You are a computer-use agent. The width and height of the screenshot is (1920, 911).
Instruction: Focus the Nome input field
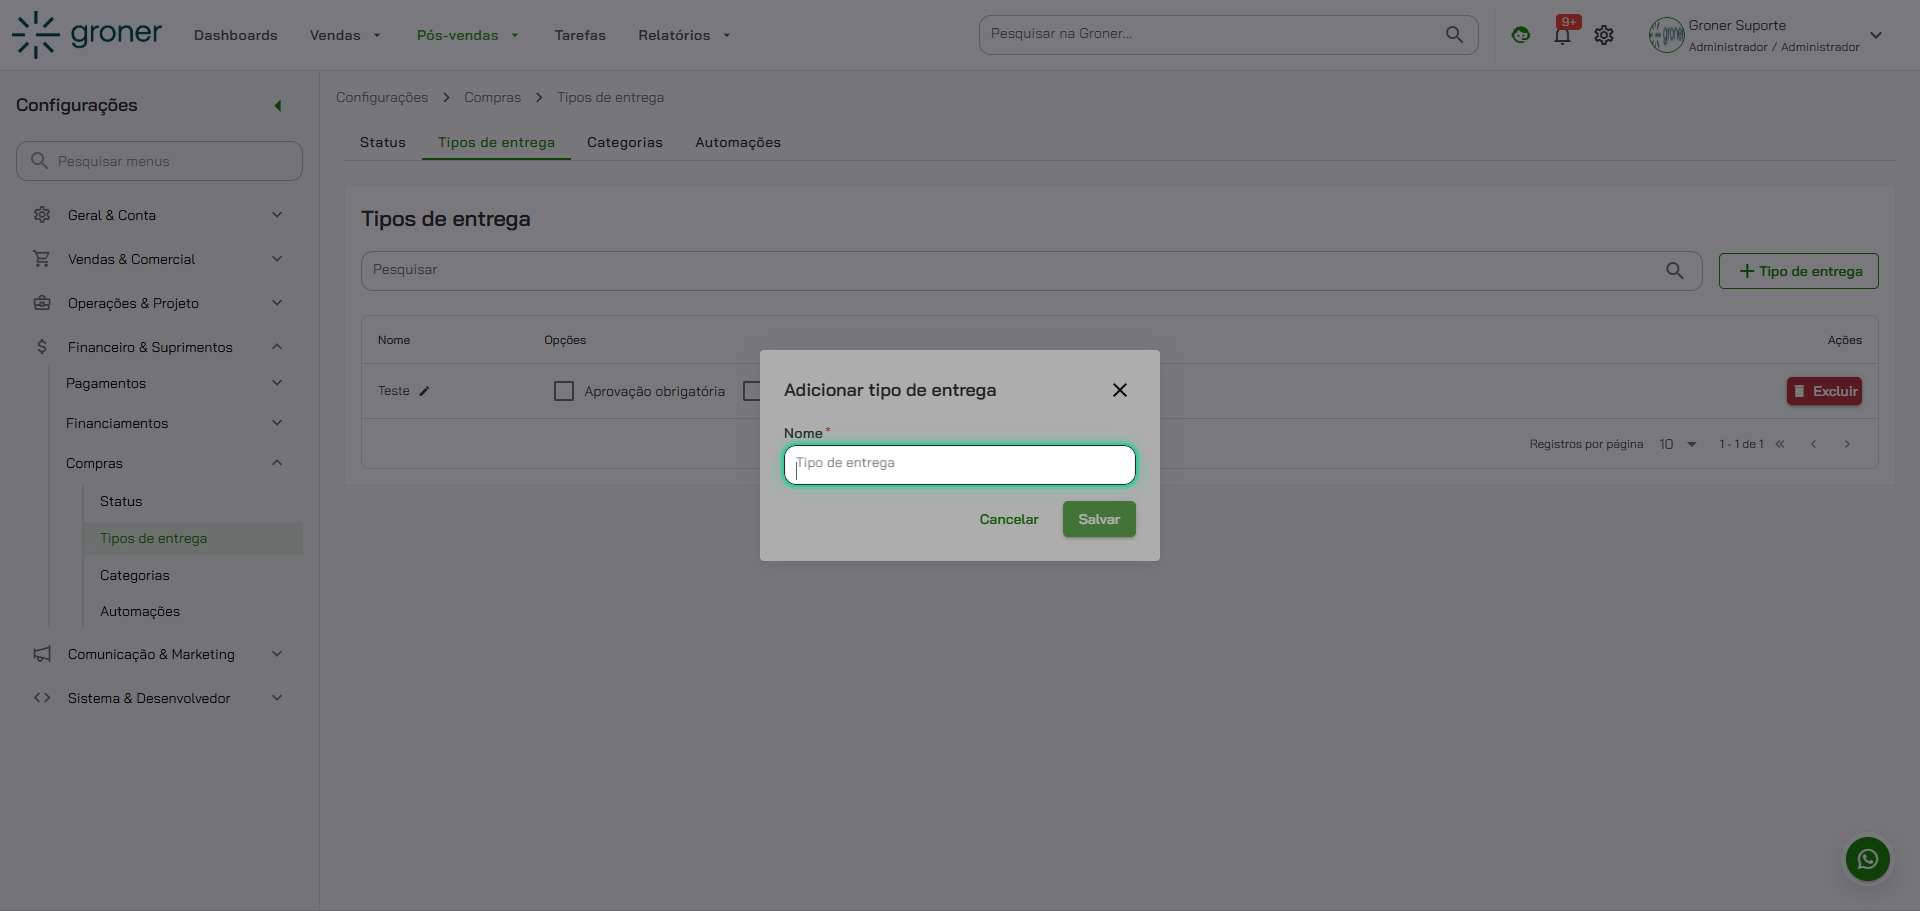959,464
